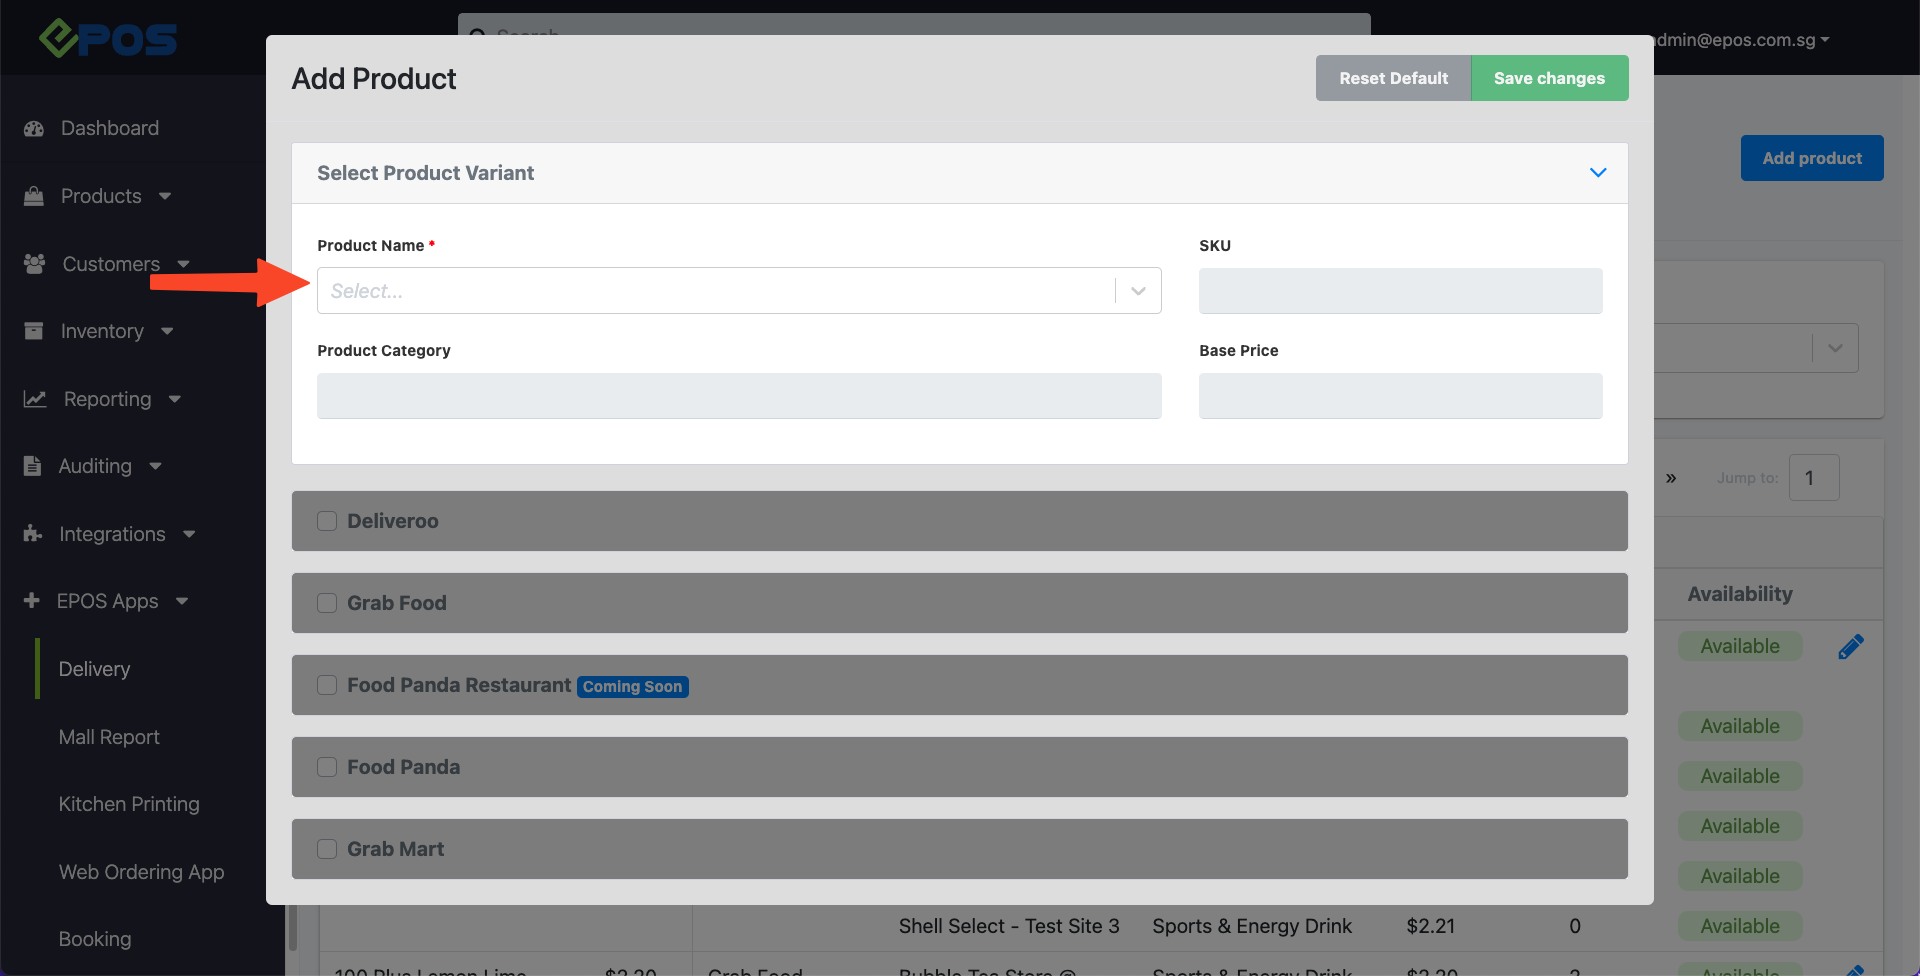Image resolution: width=1920 pixels, height=976 pixels.
Task: Click the EPOS Apps plus icon
Action: (32, 601)
